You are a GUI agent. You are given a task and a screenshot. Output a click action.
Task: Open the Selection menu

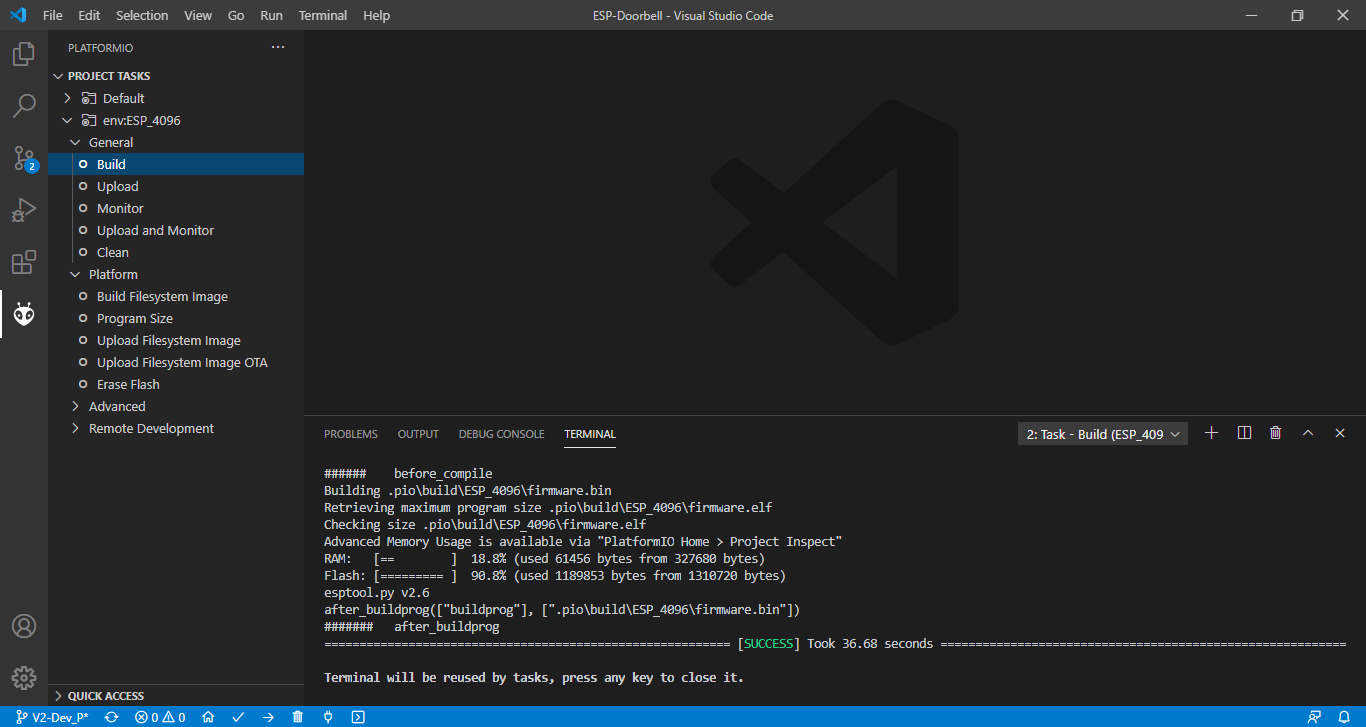coord(142,15)
